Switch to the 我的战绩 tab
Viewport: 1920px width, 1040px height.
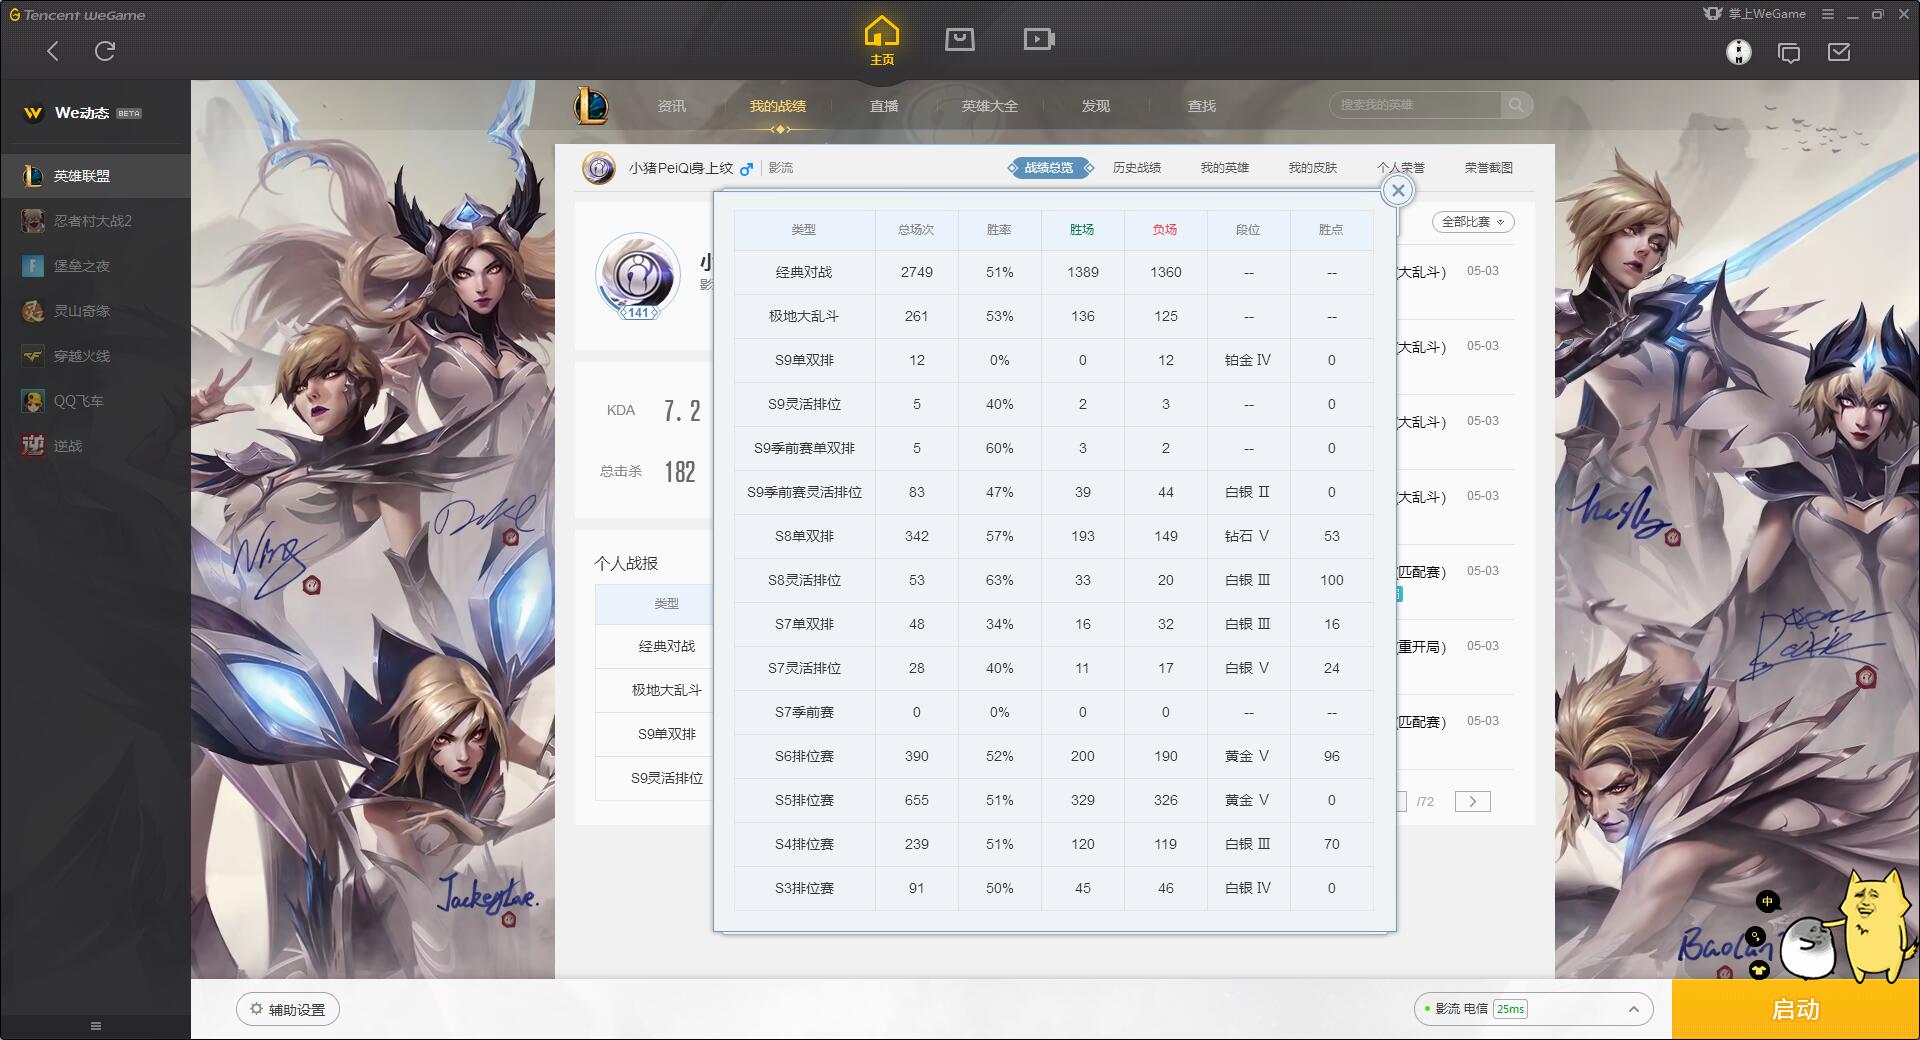point(778,106)
